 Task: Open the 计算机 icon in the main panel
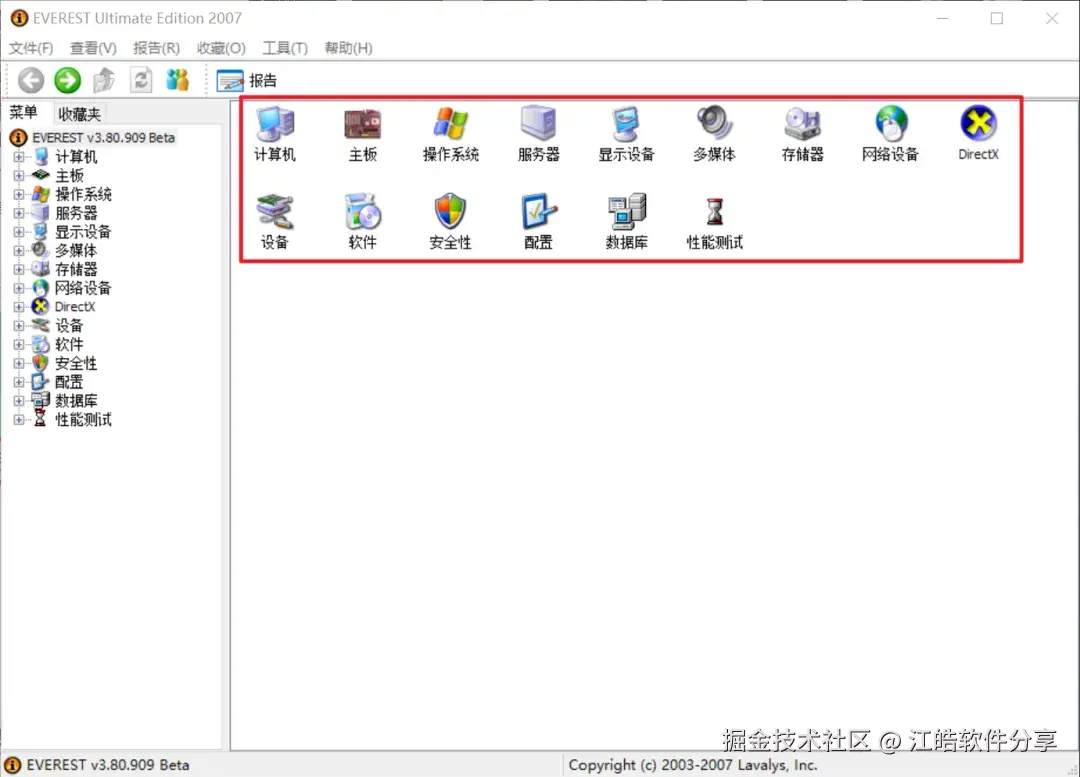[275, 134]
